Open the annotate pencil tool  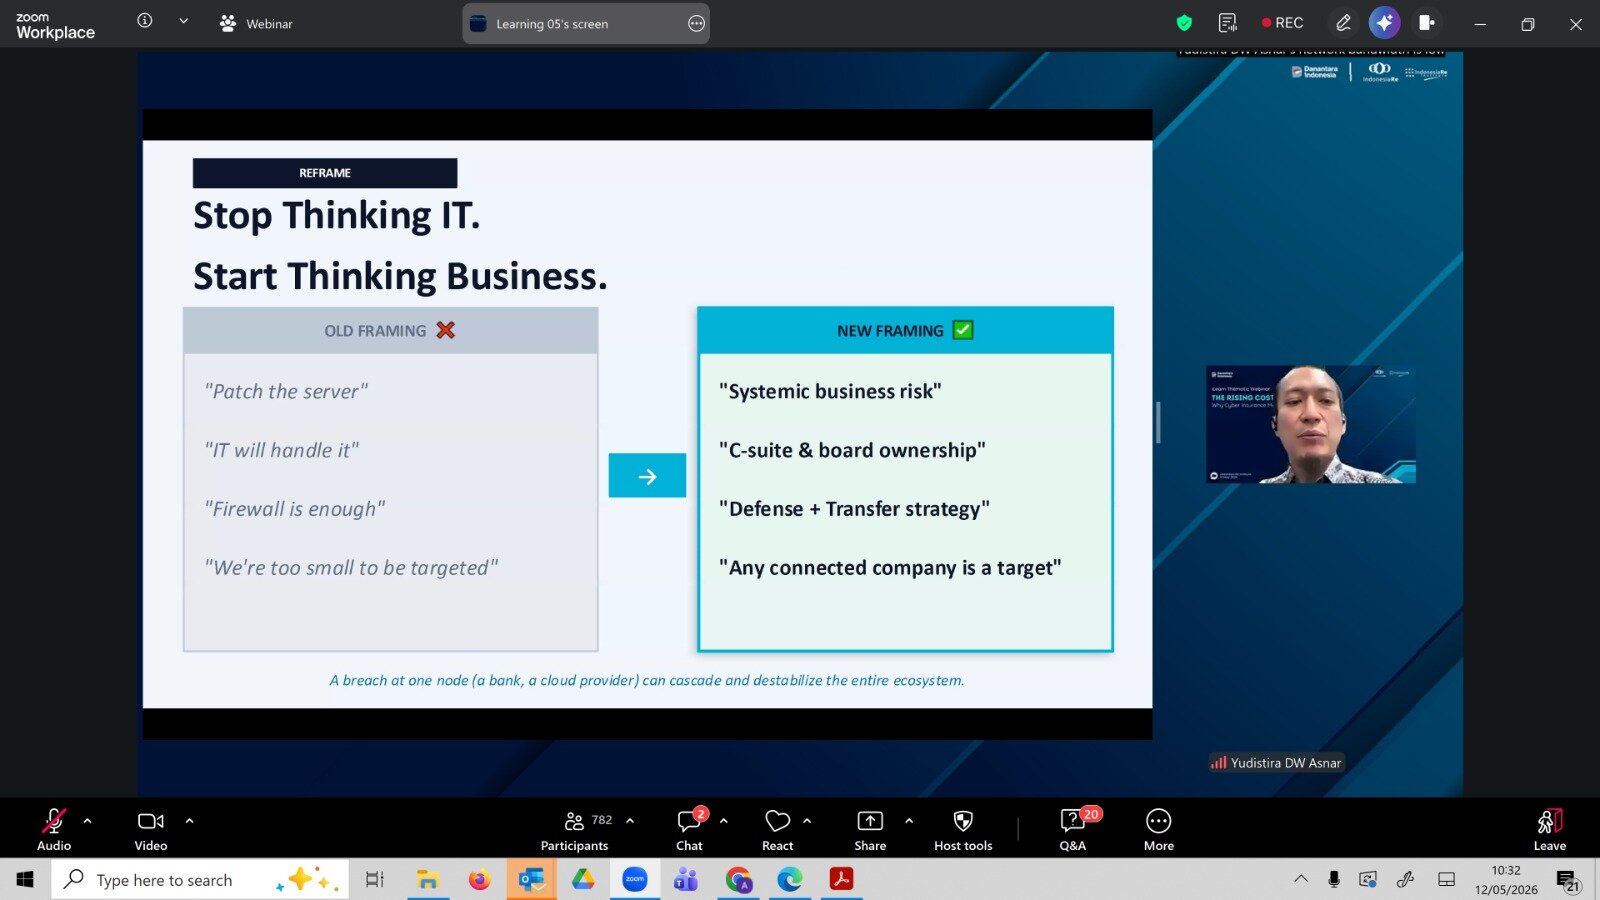[1344, 23]
